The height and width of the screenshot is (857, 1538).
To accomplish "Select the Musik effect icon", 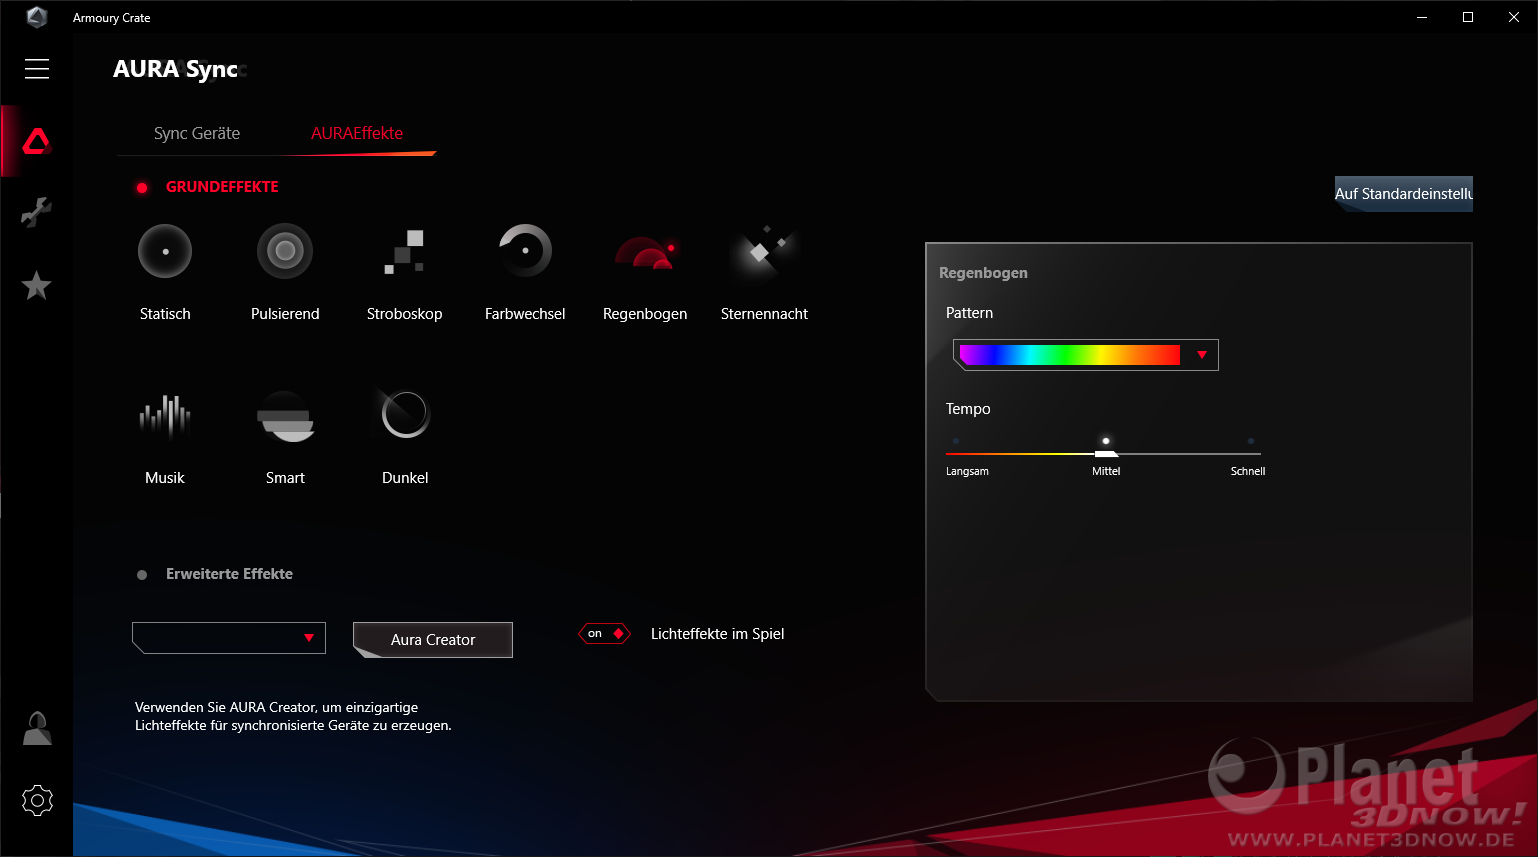I will tap(165, 416).
